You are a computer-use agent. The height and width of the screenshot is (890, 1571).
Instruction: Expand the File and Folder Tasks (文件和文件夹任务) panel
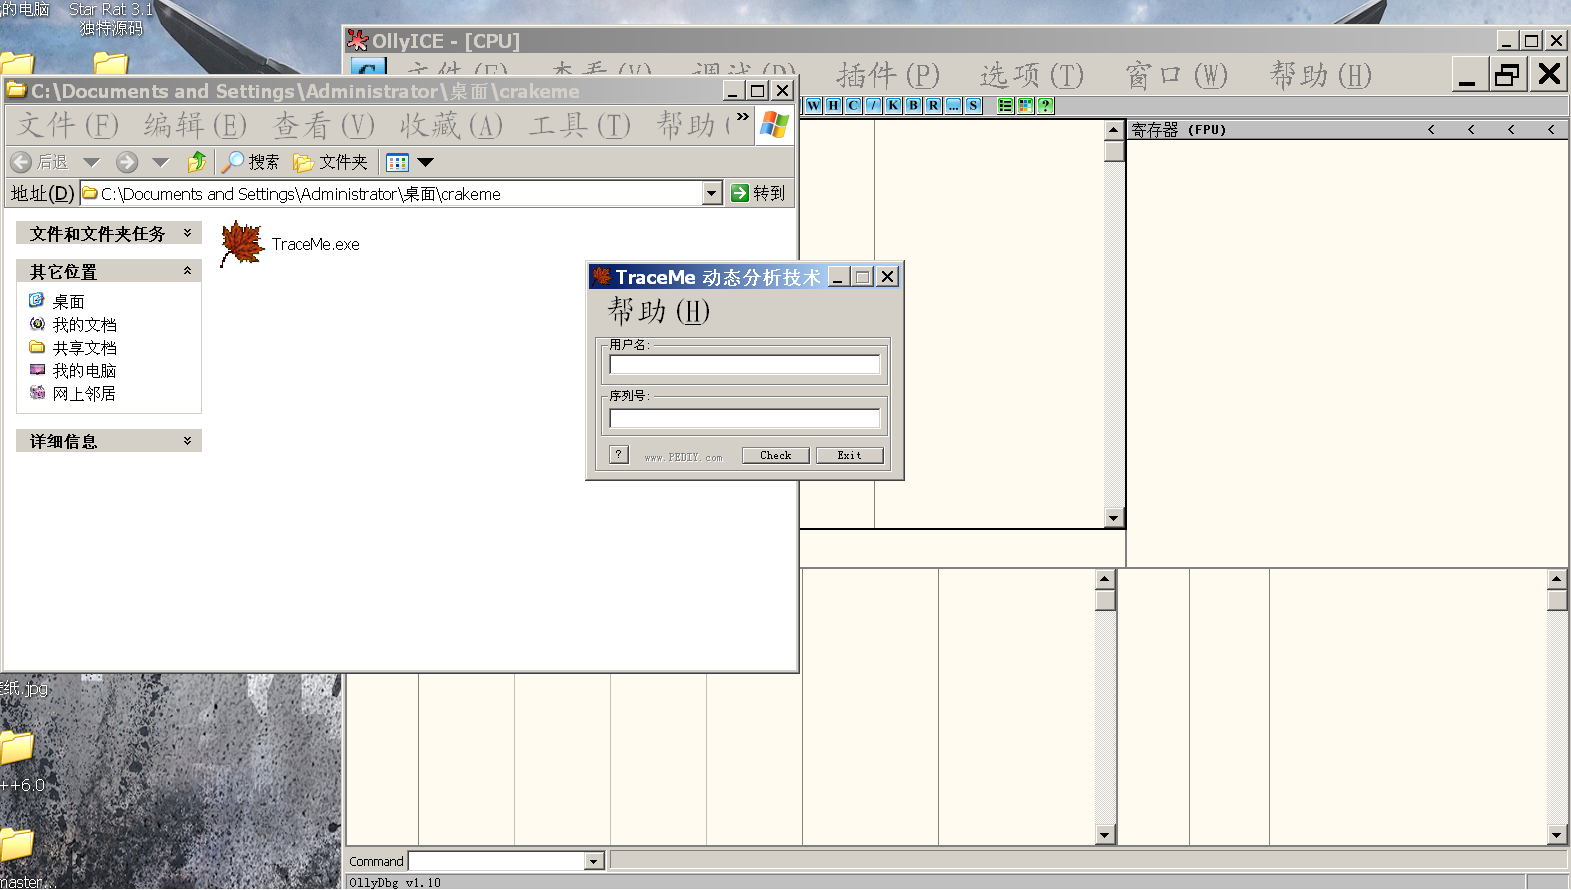tap(187, 233)
